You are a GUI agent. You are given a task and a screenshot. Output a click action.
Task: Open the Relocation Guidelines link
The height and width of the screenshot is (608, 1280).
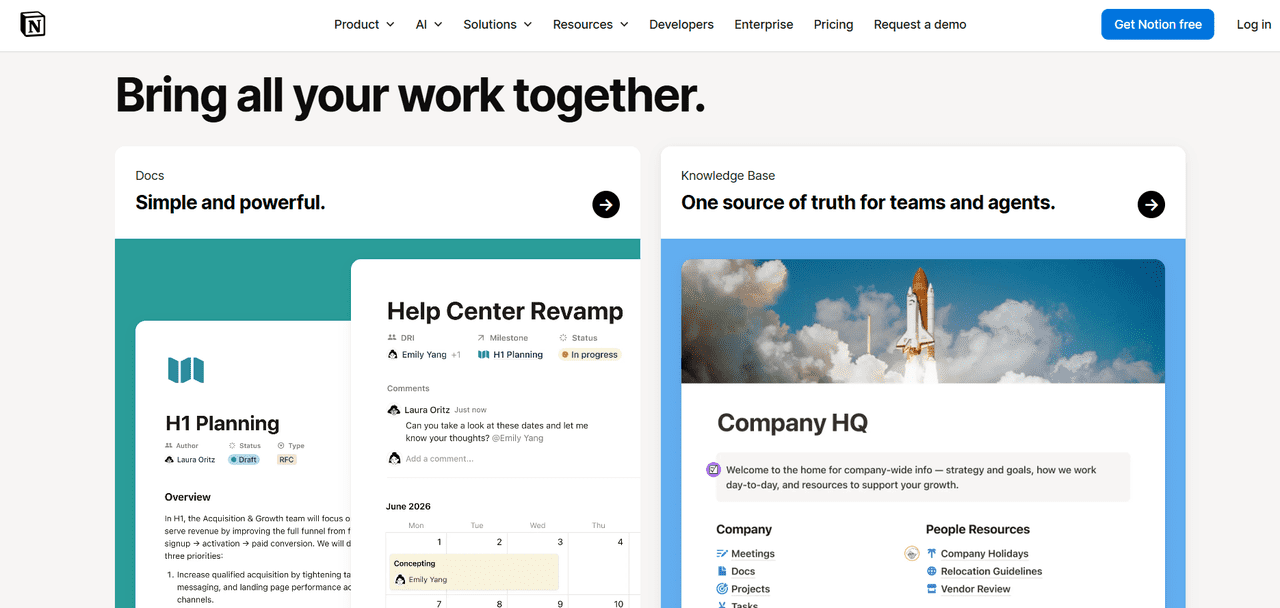[x=991, y=571]
